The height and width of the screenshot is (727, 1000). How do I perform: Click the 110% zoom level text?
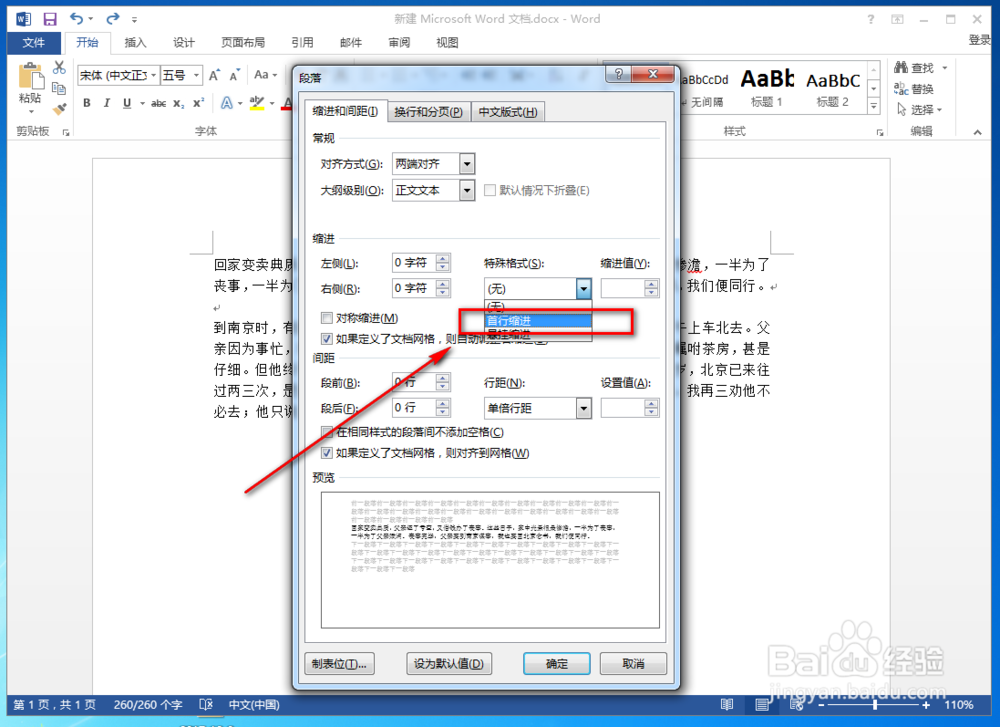pos(959,705)
